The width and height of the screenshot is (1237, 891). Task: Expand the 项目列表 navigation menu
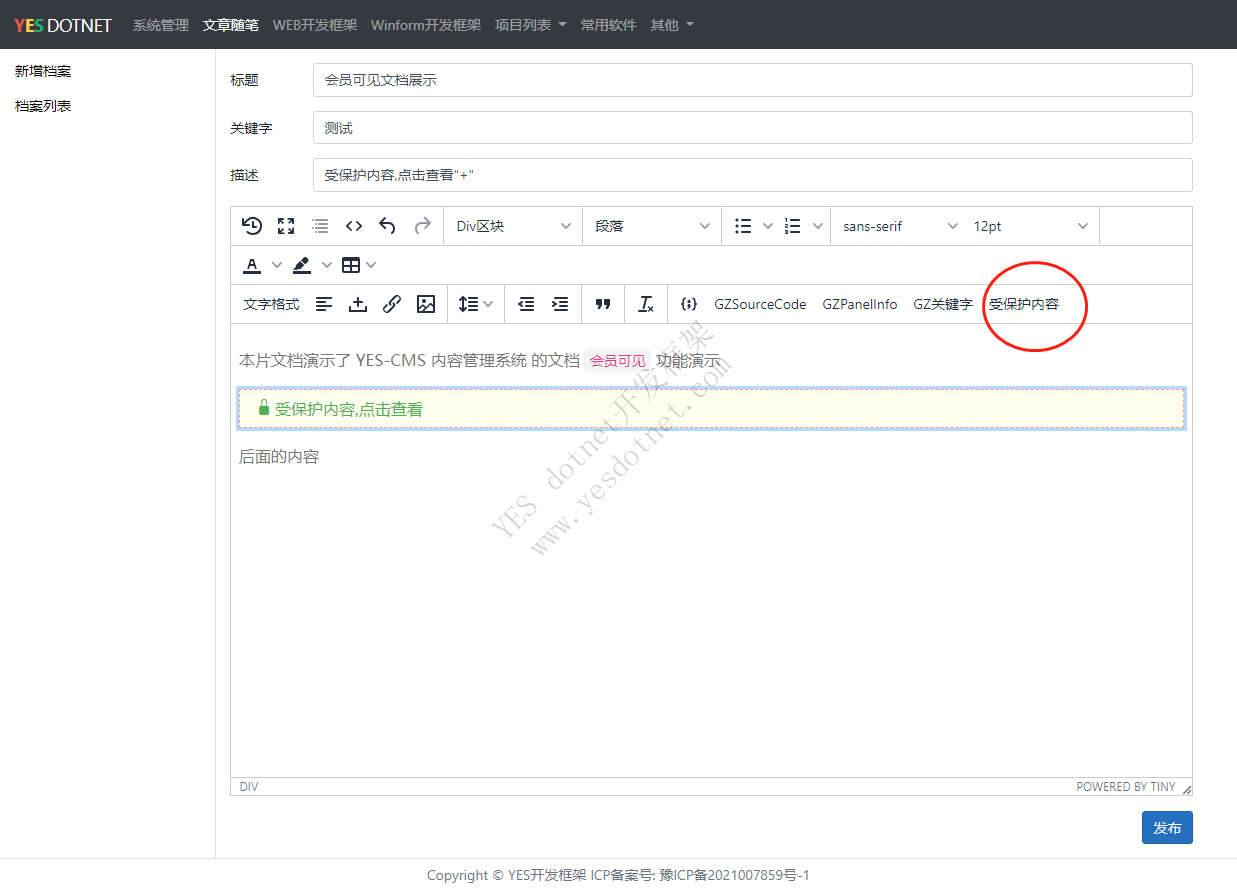pyautogui.click(x=530, y=25)
